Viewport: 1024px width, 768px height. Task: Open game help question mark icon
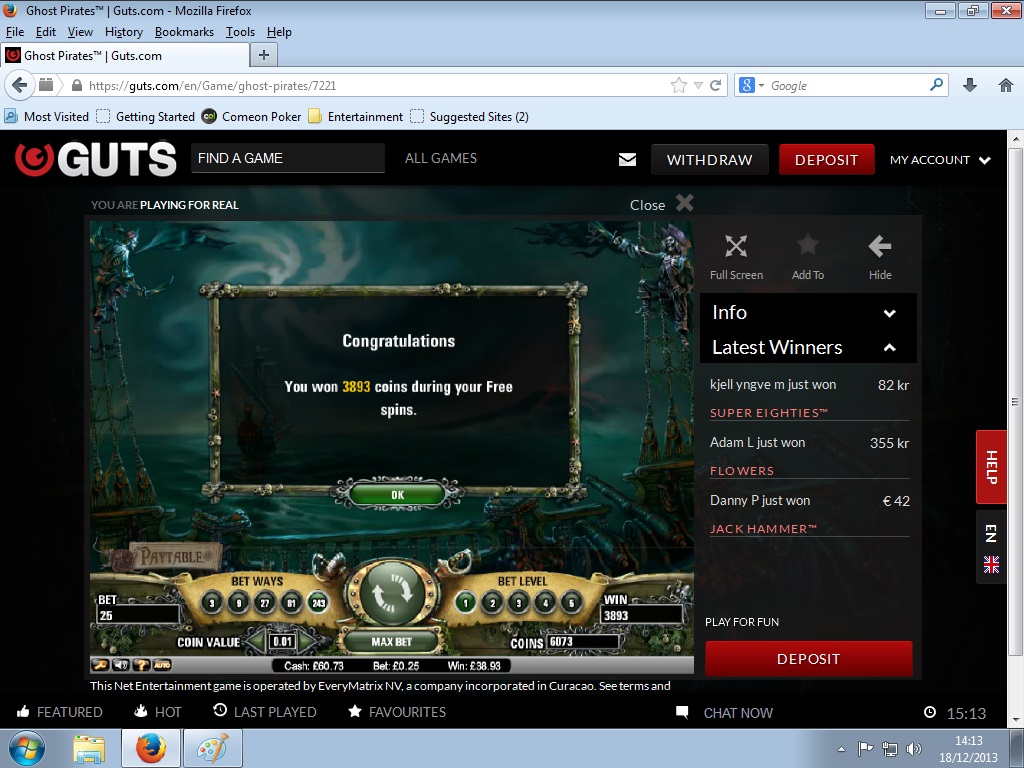(x=141, y=665)
